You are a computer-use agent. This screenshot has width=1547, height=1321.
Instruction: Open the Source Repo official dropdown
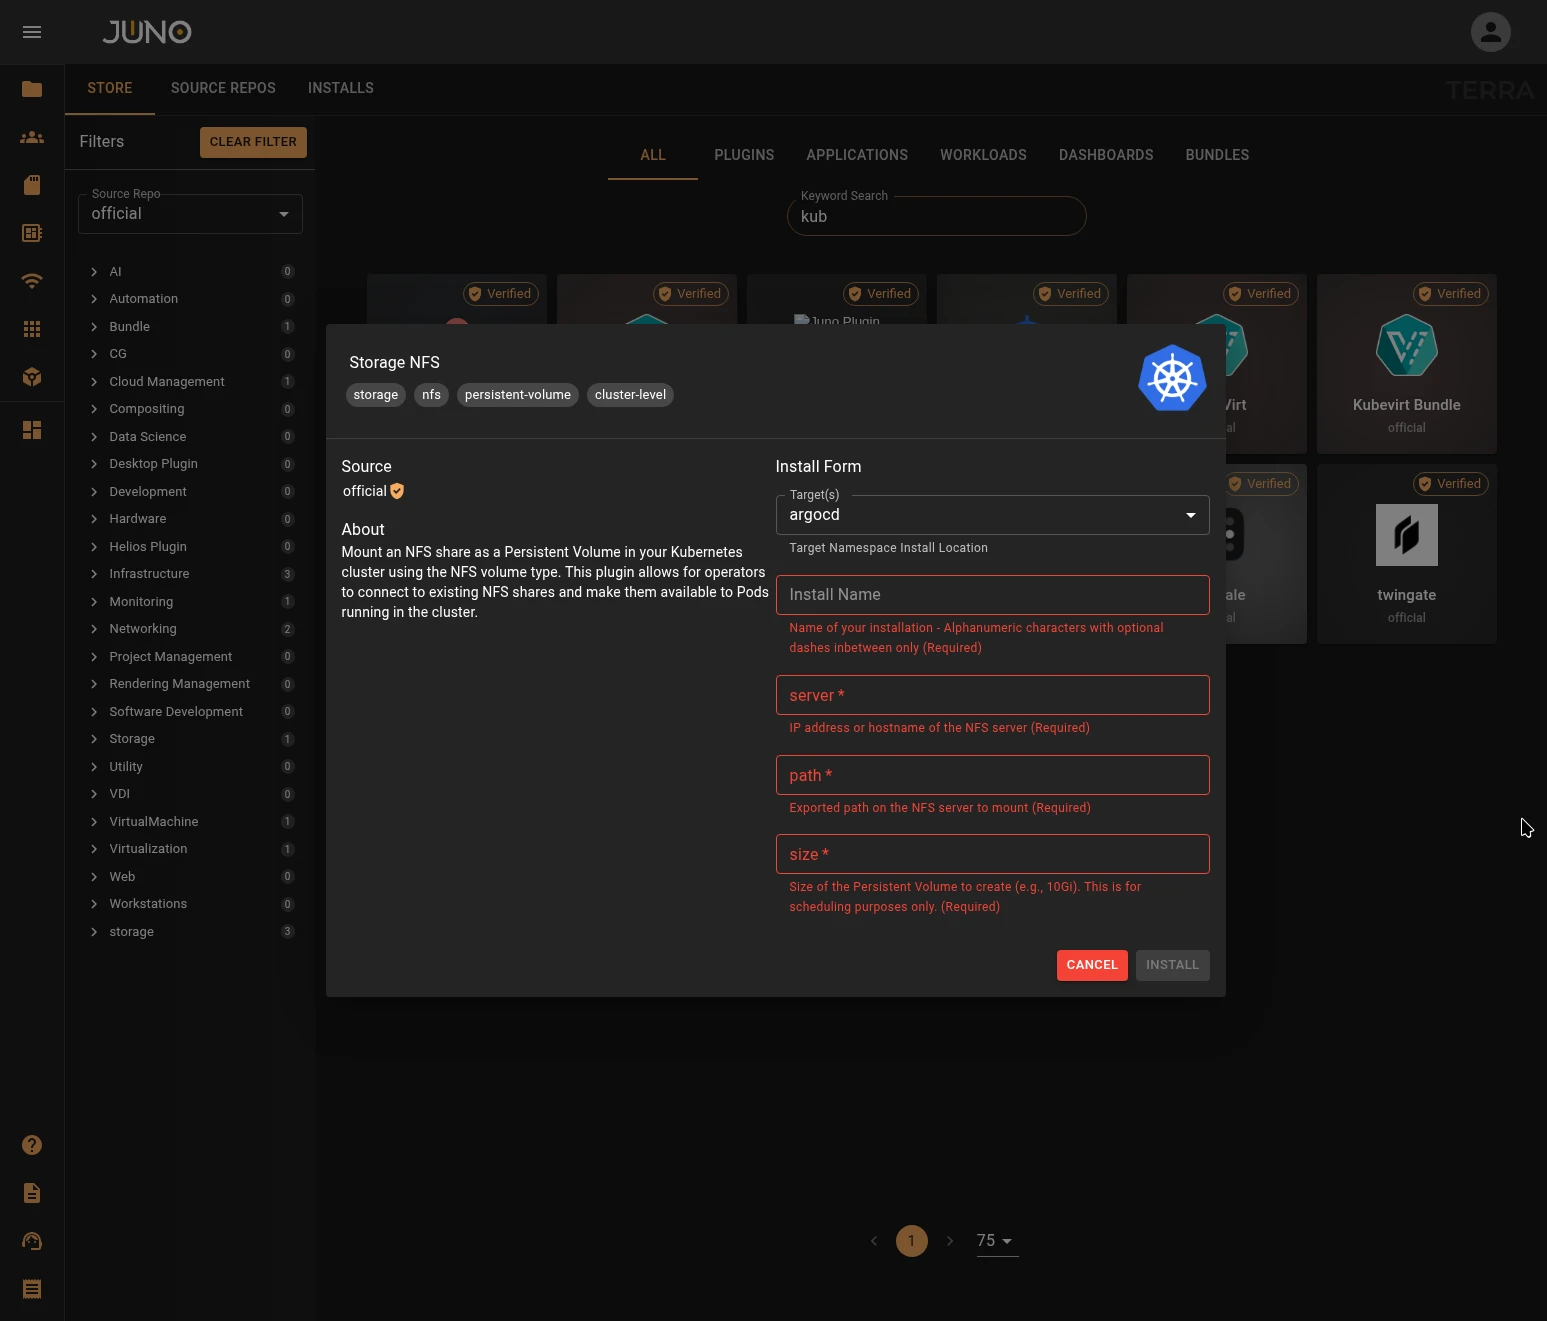click(190, 214)
